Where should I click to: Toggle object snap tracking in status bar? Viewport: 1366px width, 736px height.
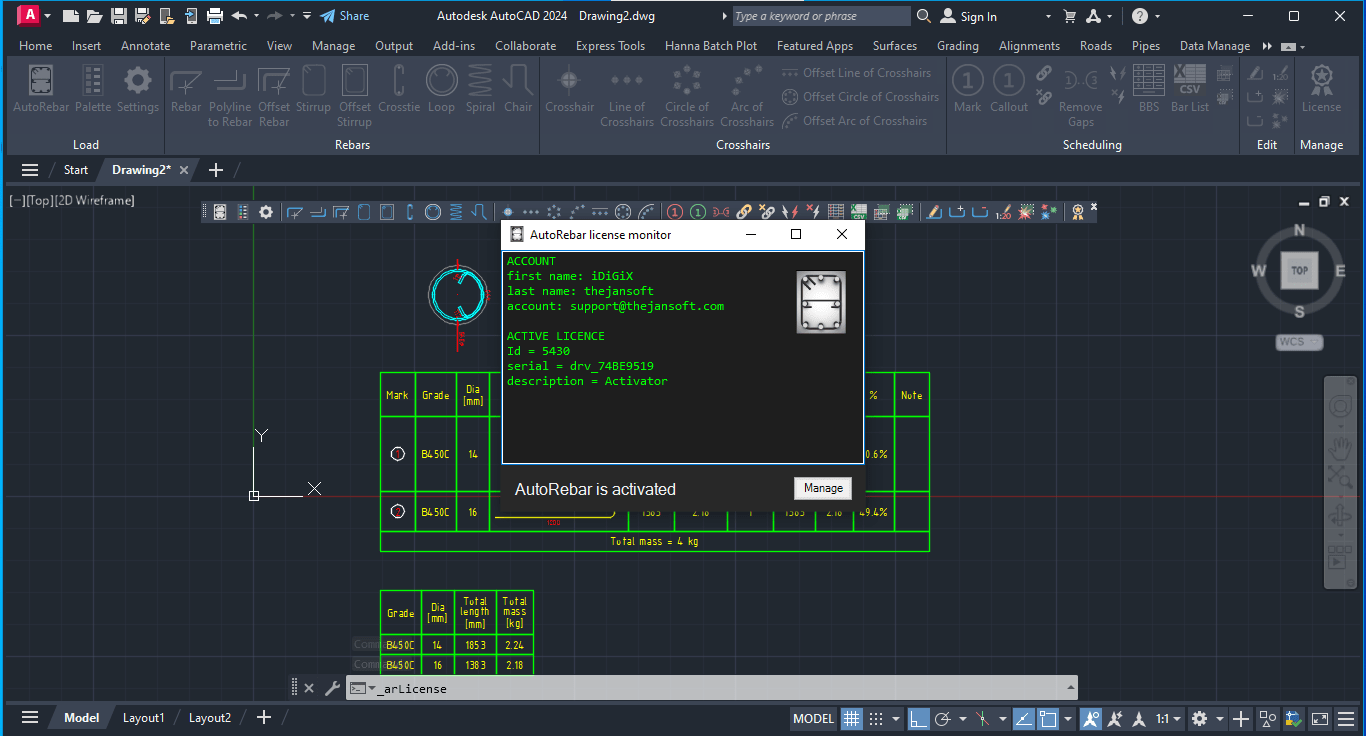(x=1023, y=718)
